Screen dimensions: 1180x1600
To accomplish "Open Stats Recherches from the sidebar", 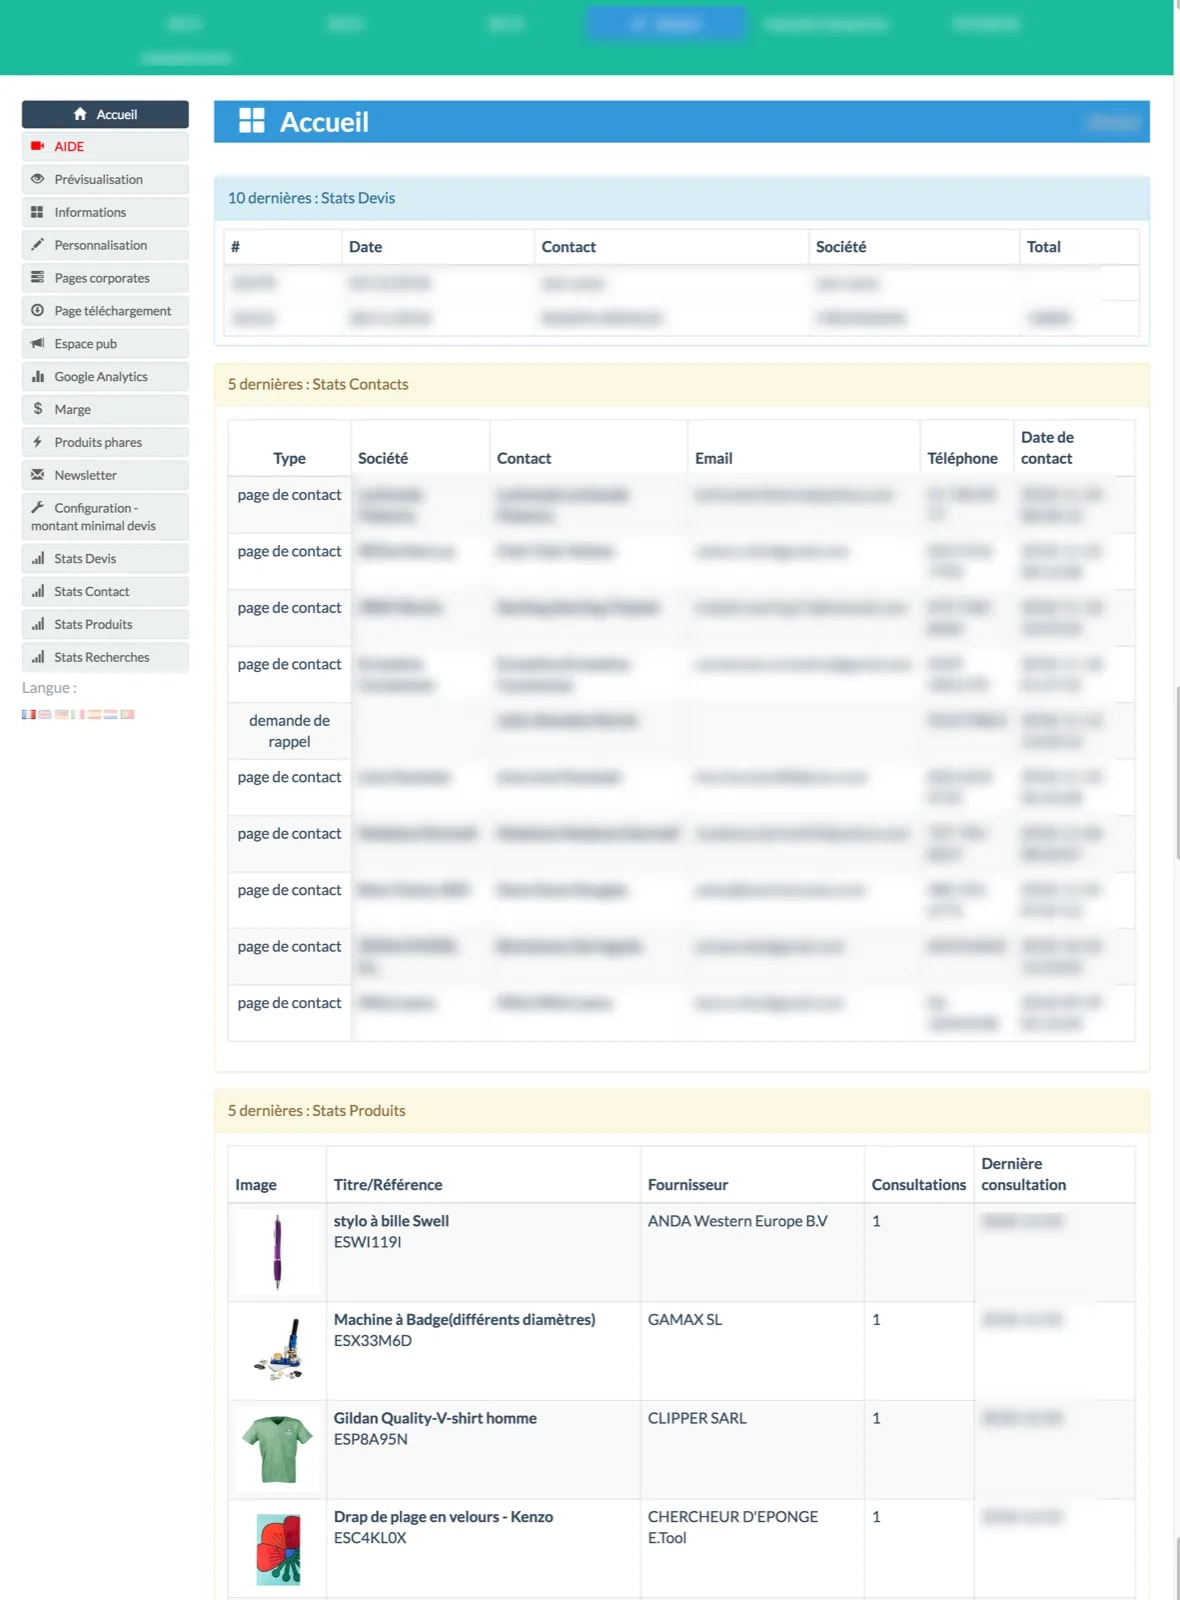I will tap(105, 657).
